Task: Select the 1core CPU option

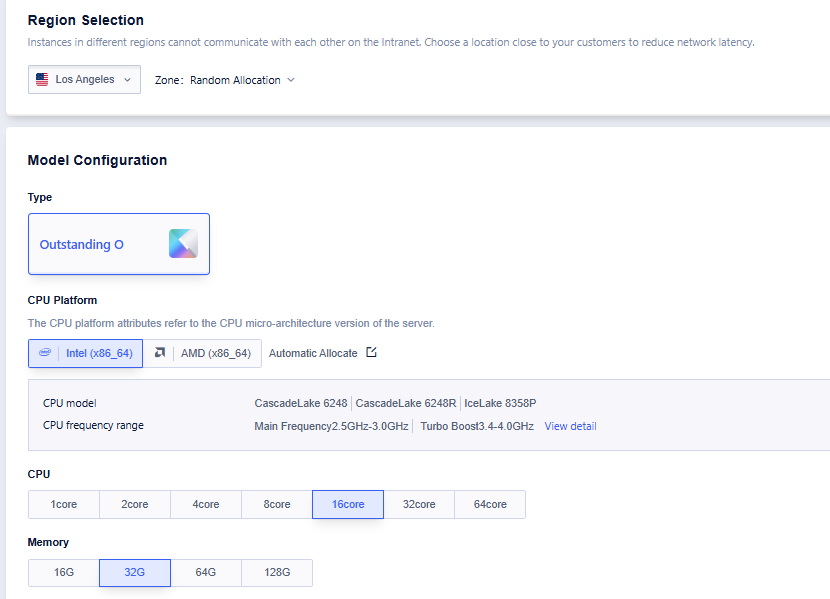Action: coord(63,504)
